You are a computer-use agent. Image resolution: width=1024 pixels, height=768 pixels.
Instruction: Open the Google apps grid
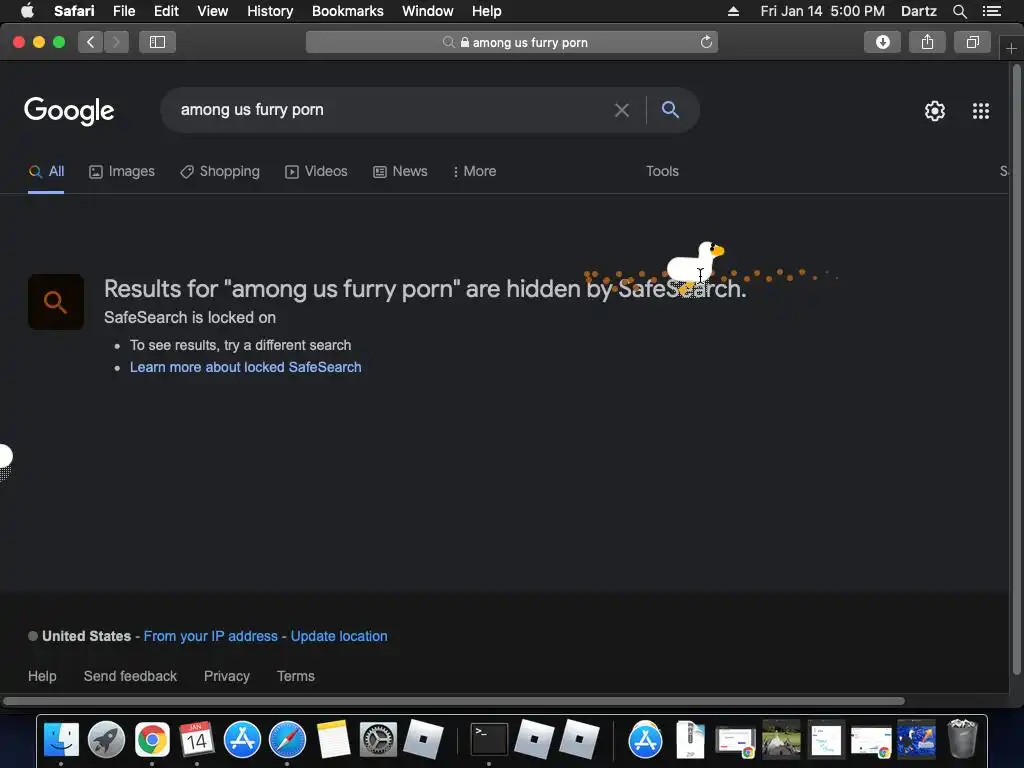(x=980, y=111)
